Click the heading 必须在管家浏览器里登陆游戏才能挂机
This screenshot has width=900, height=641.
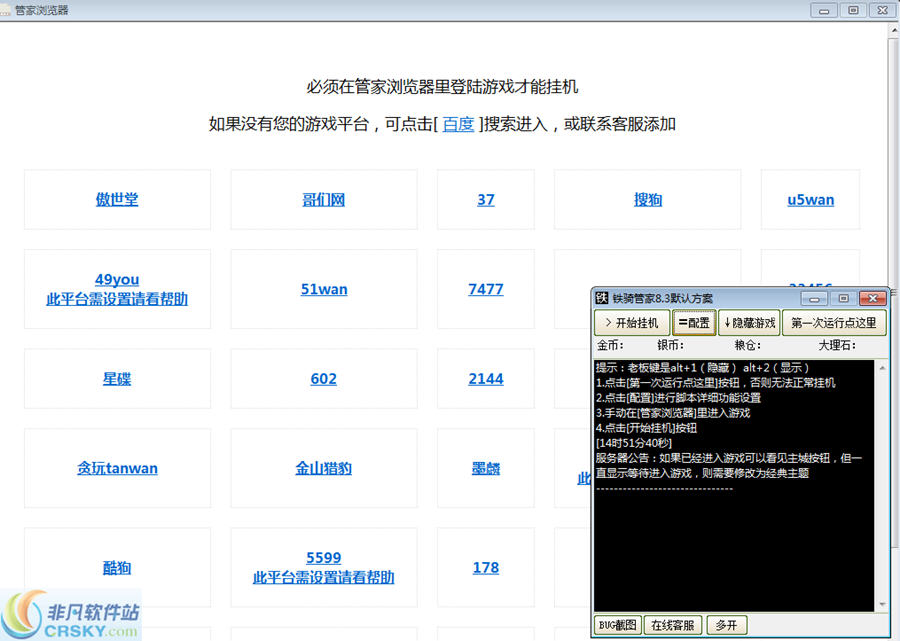click(442, 87)
